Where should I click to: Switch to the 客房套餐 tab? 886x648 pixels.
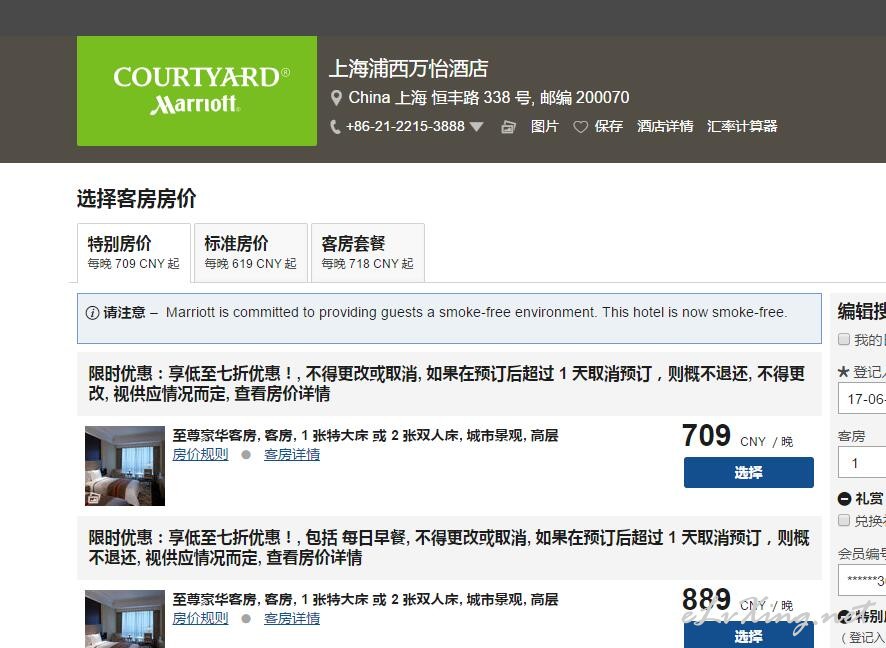[x=368, y=253]
